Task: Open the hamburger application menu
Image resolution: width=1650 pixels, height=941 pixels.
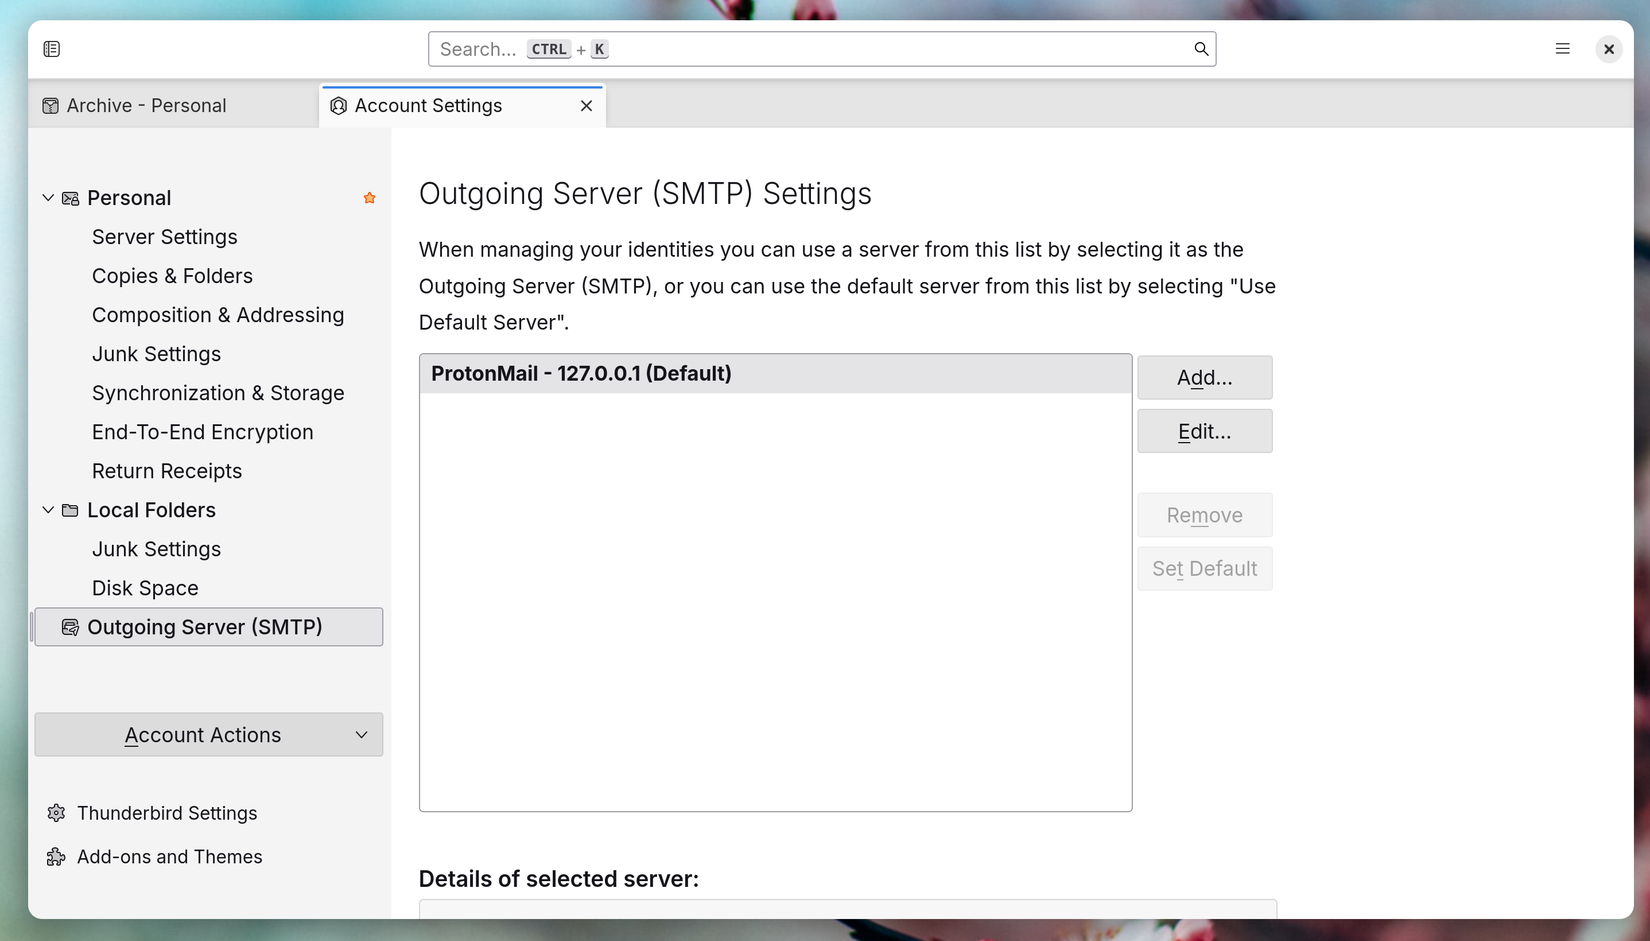Action: 1562,49
